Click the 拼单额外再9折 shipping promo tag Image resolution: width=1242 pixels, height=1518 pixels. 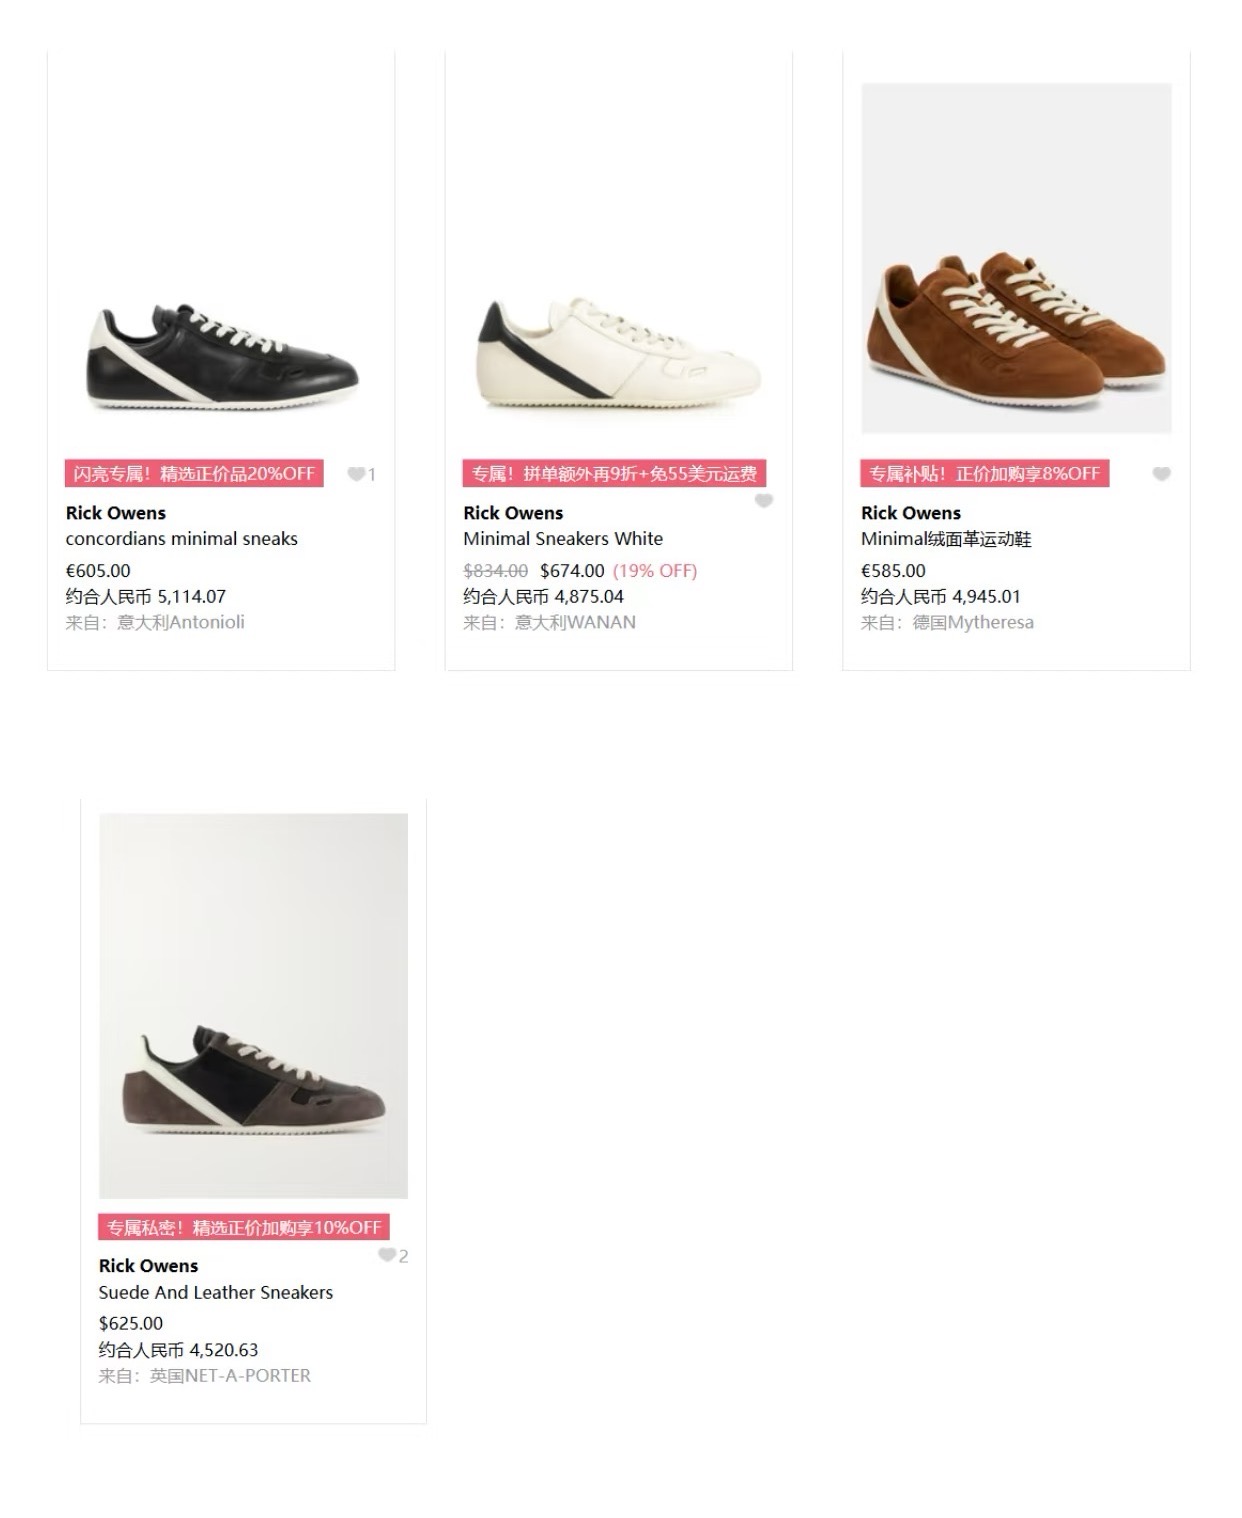click(614, 474)
